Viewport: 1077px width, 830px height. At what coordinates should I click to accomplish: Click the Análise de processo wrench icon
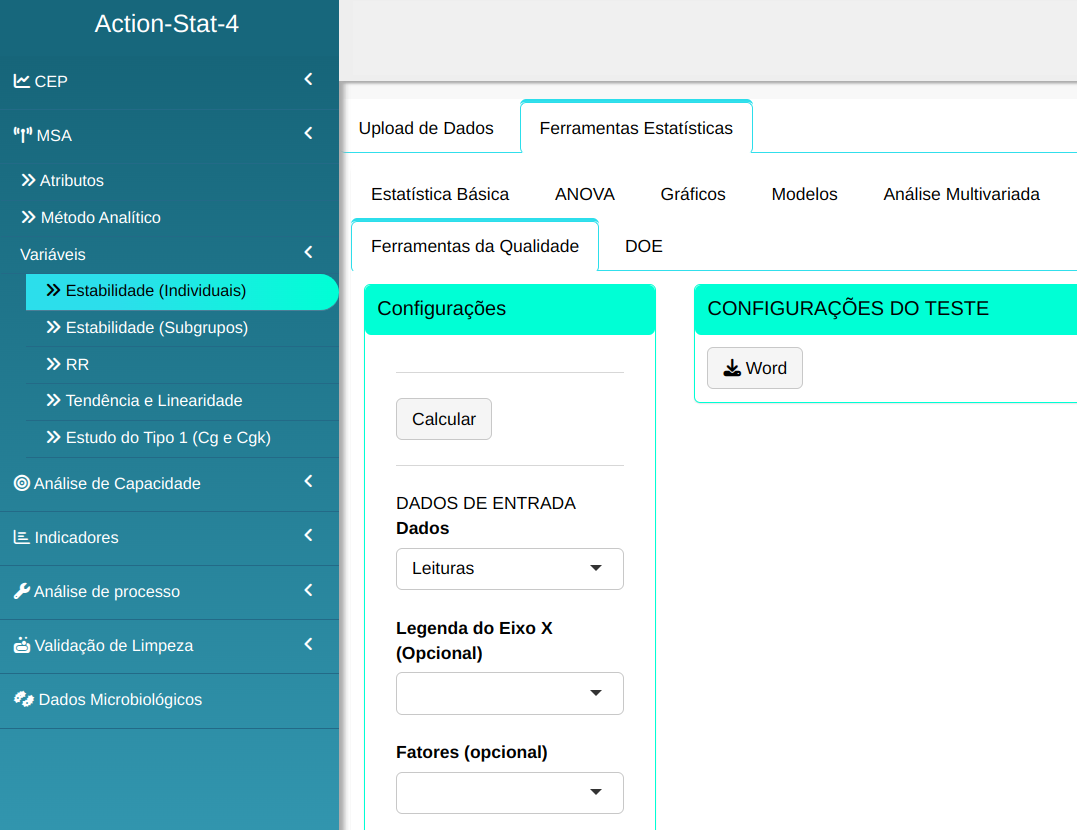(21, 591)
